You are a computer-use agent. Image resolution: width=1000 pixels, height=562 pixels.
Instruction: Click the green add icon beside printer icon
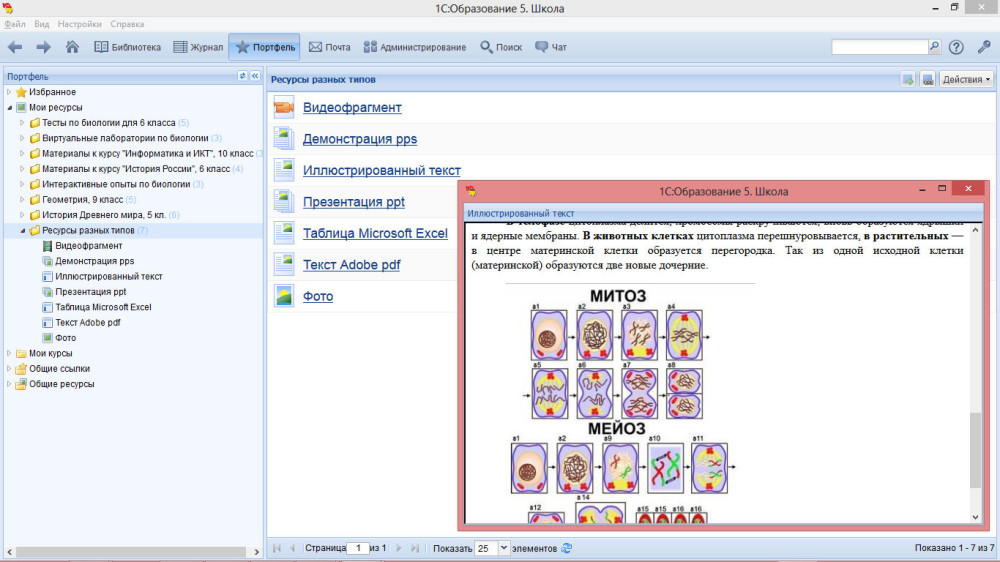pyautogui.click(x=908, y=80)
